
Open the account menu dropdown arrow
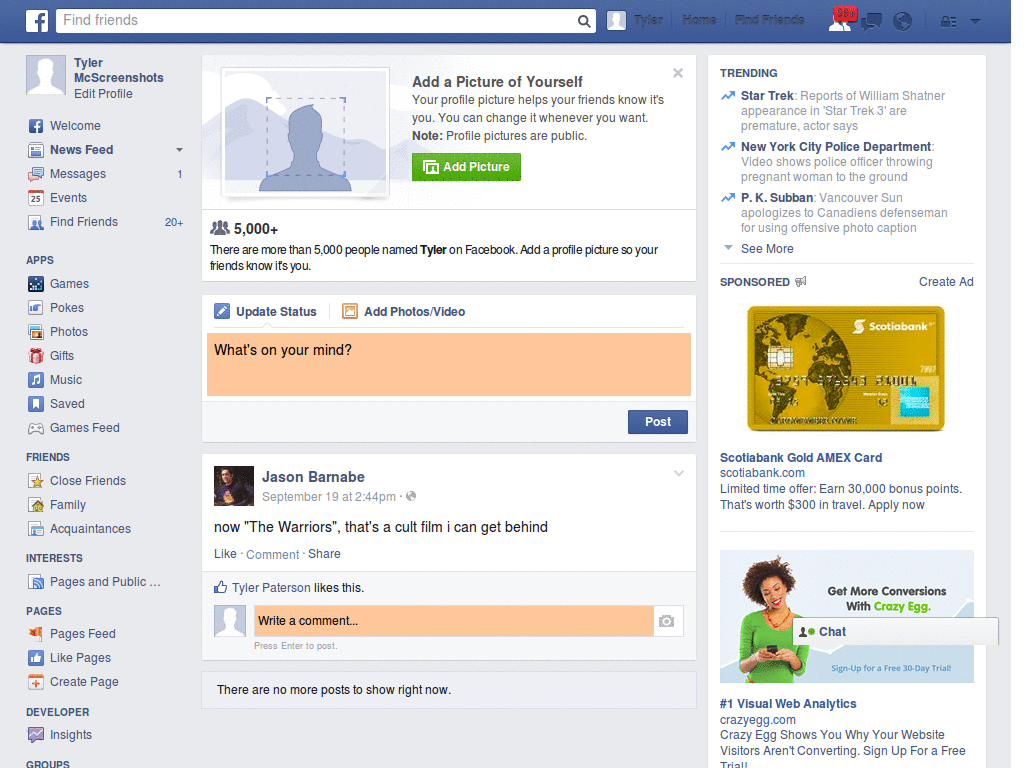tap(975, 22)
